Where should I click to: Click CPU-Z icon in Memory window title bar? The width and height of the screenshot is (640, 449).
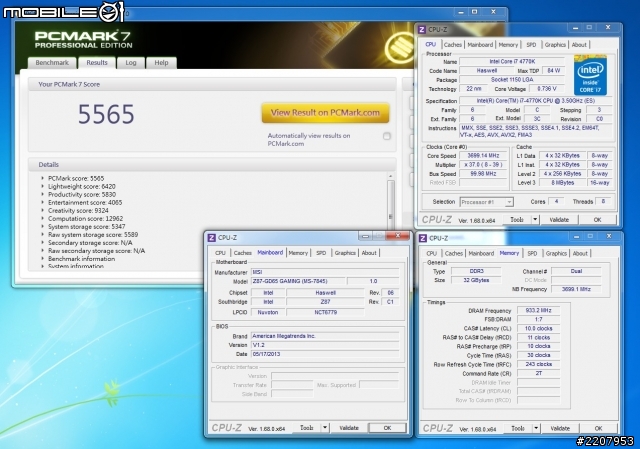click(x=423, y=238)
